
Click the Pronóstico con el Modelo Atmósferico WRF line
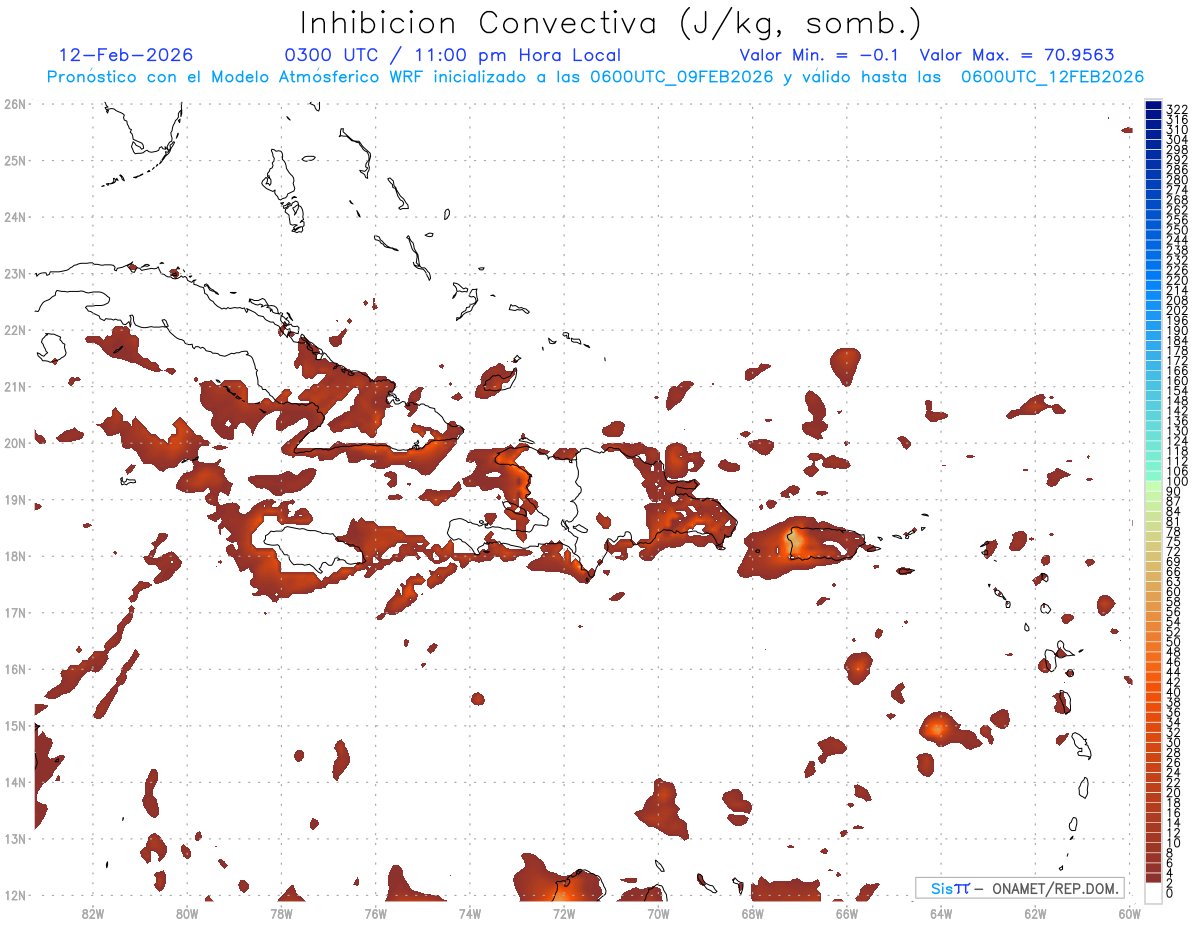595,77
